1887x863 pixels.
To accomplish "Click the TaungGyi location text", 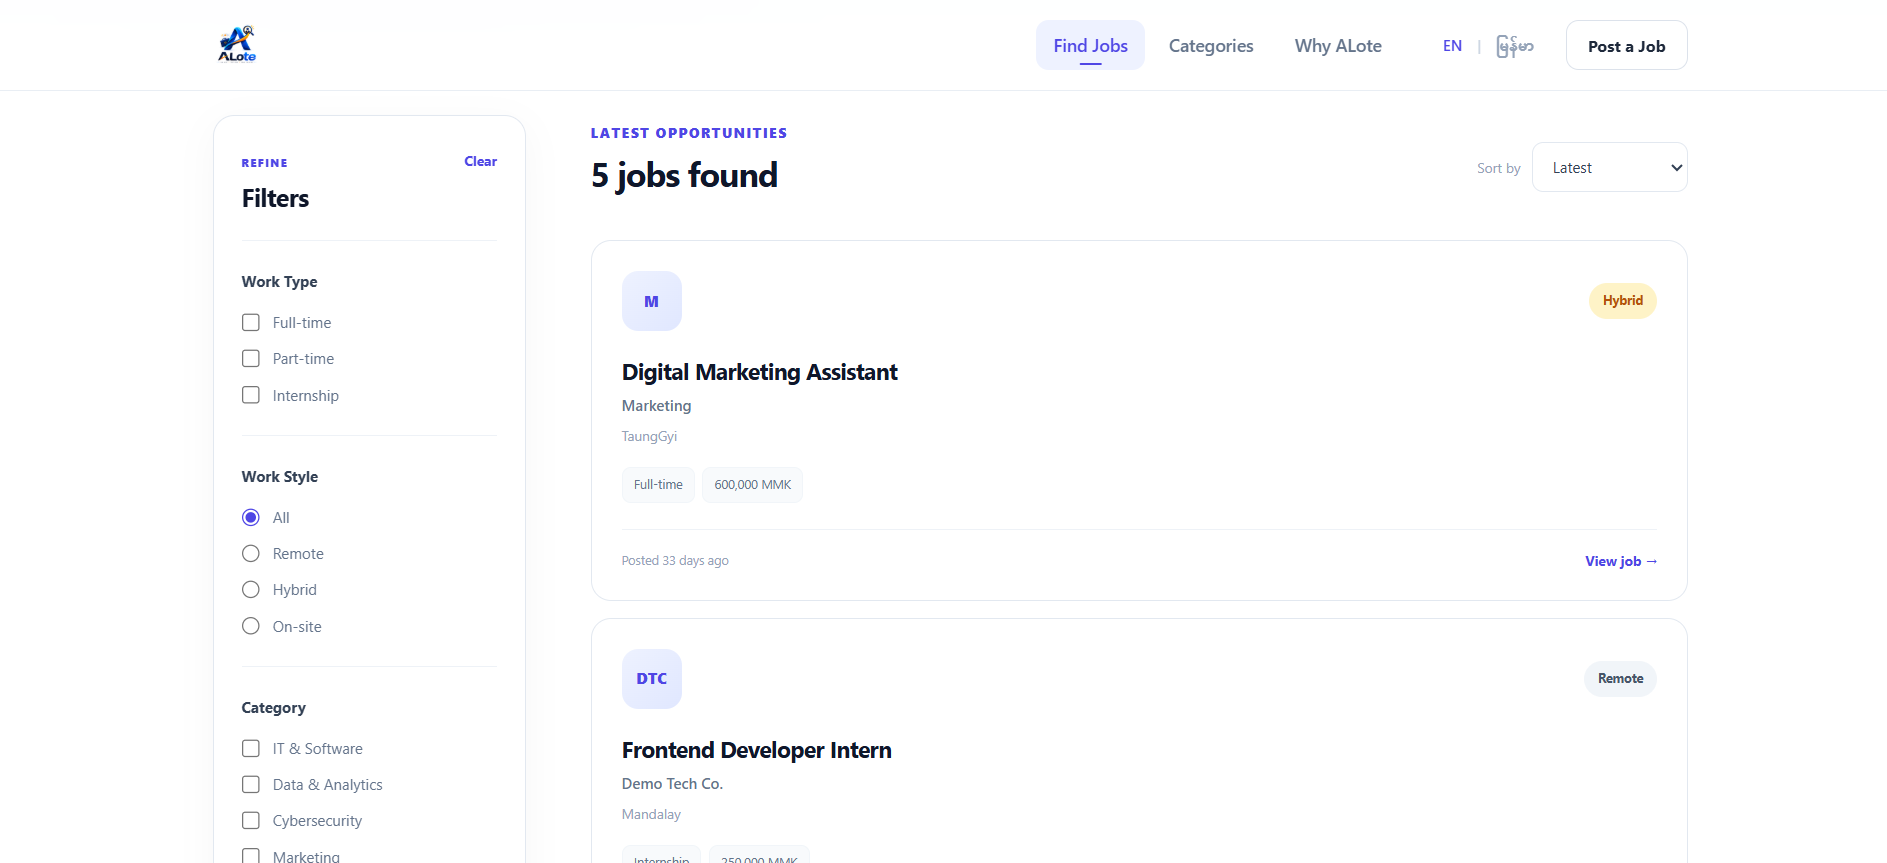I will coord(649,437).
